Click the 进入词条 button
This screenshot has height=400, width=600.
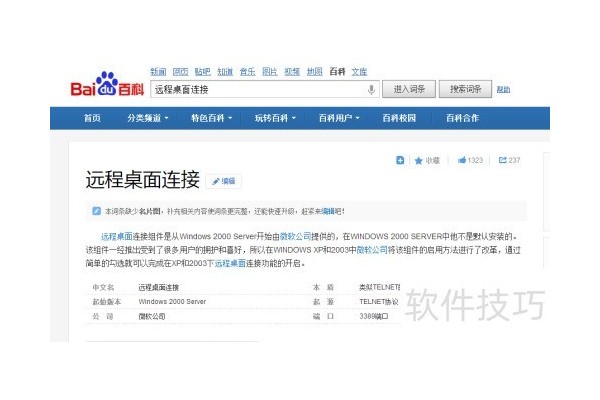409,89
